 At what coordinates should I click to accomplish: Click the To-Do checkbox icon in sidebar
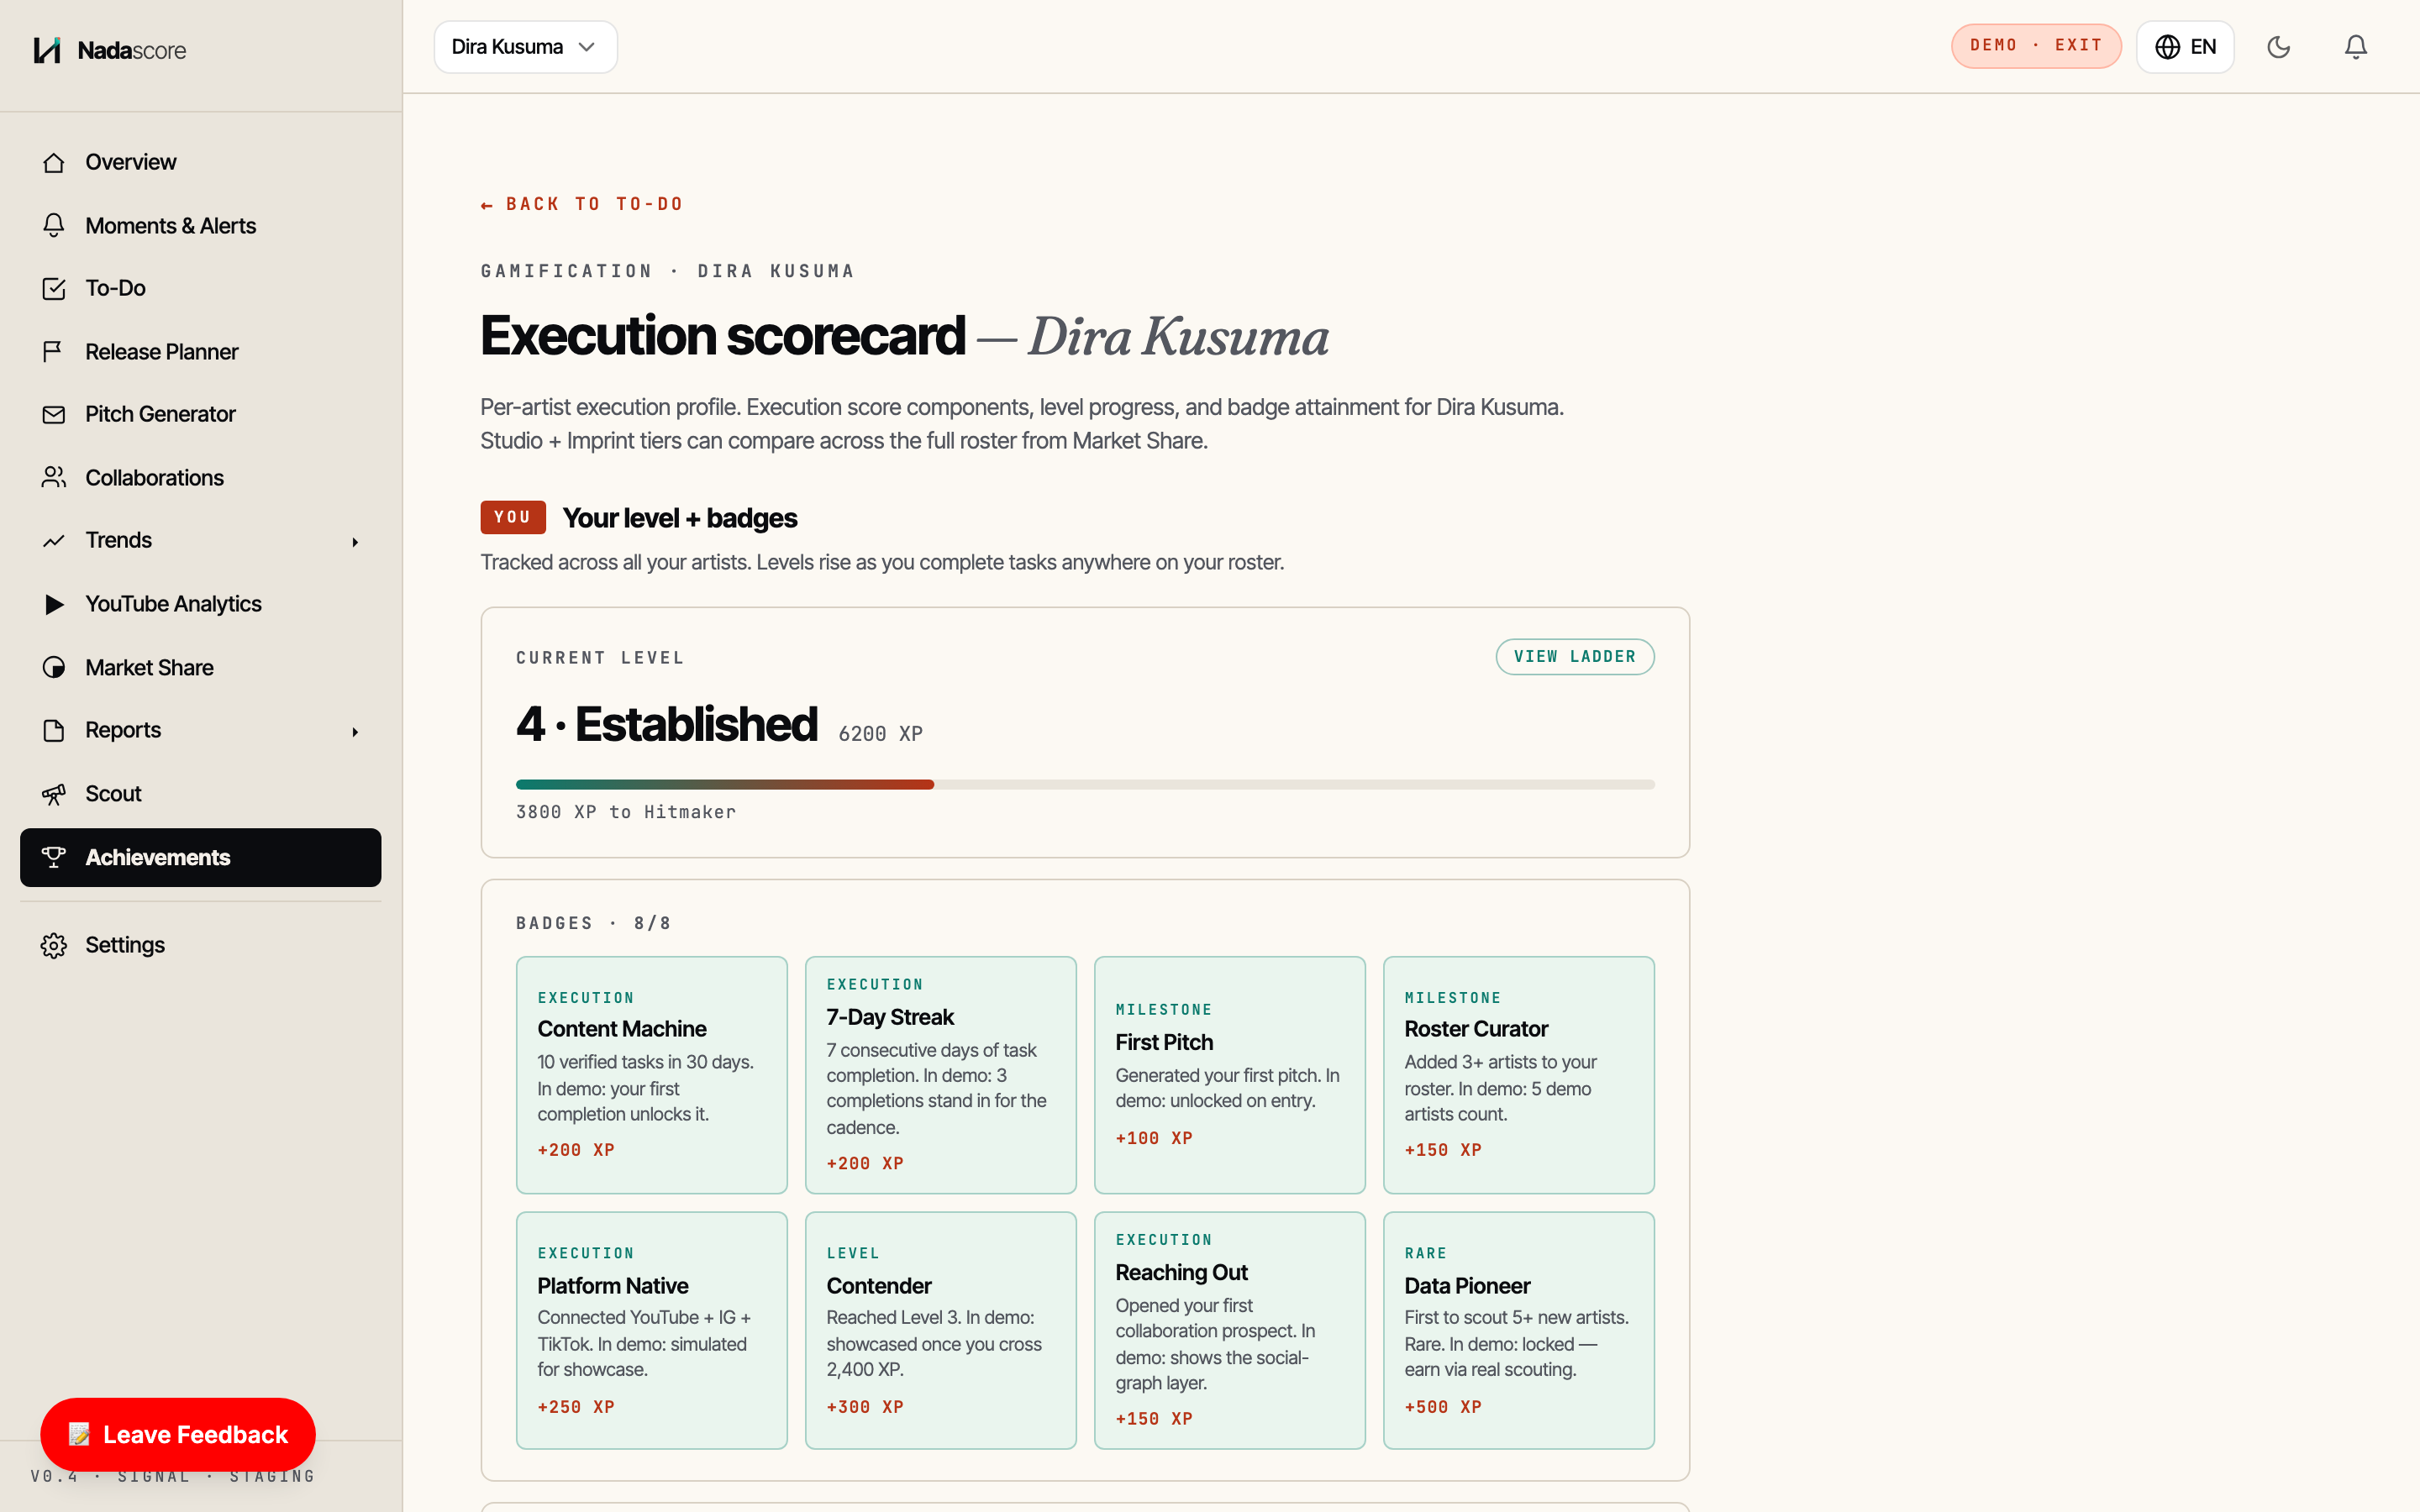point(54,288)
